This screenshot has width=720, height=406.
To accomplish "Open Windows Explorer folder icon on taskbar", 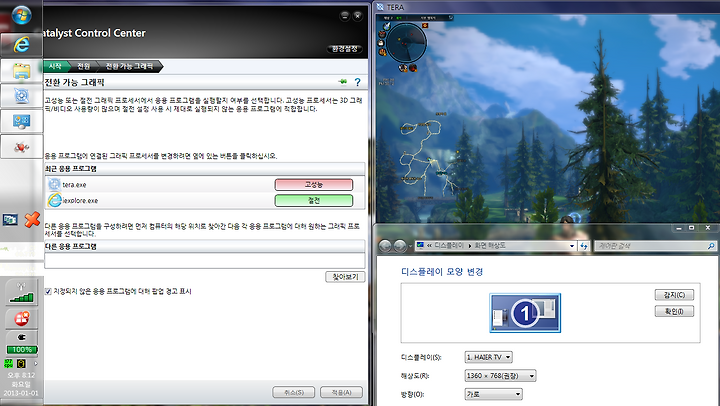I will tap(21, 70).
